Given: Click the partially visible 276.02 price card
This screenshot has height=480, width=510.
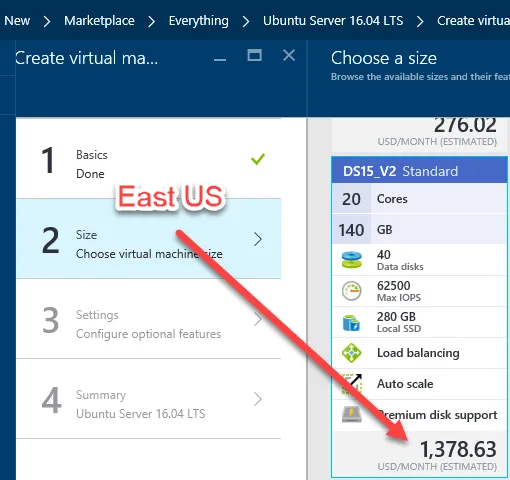Looking at the screenshot, I should coord(419,134).
